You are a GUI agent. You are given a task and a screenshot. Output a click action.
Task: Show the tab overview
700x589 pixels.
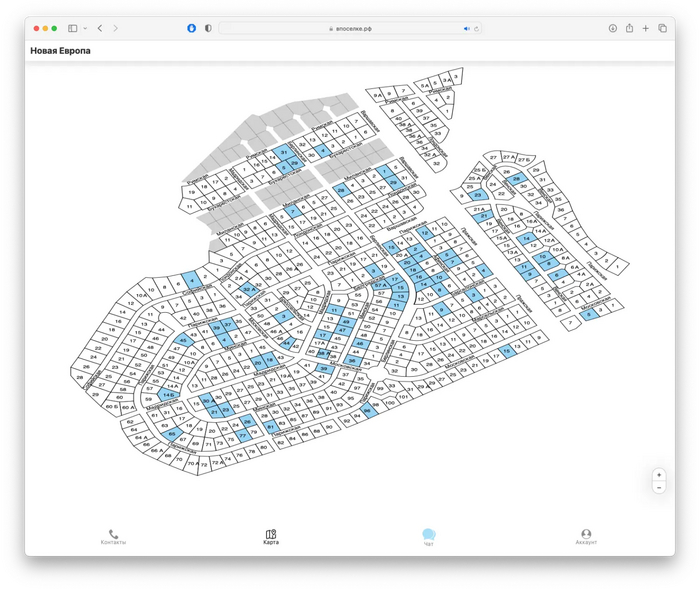pos(662,28)
